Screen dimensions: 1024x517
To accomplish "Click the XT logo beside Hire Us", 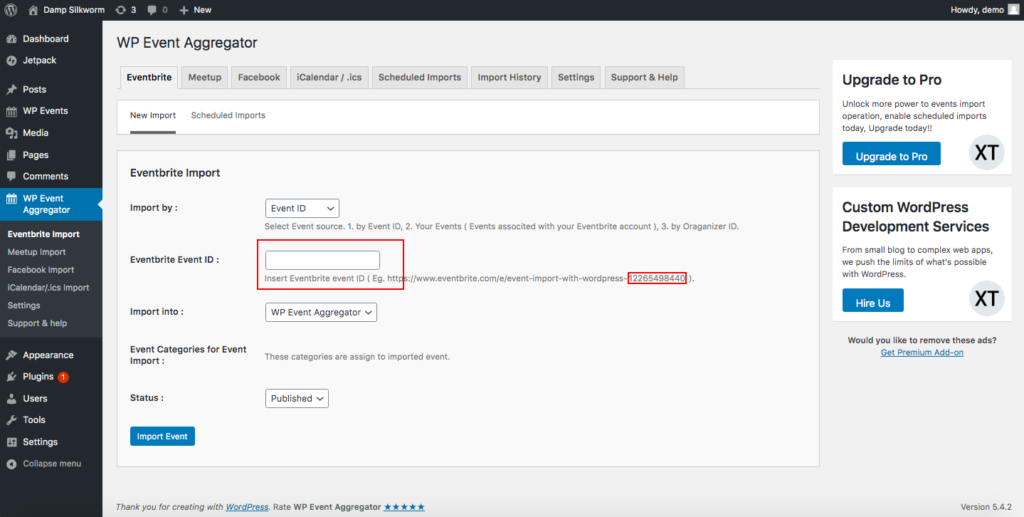I will (986, 298).
